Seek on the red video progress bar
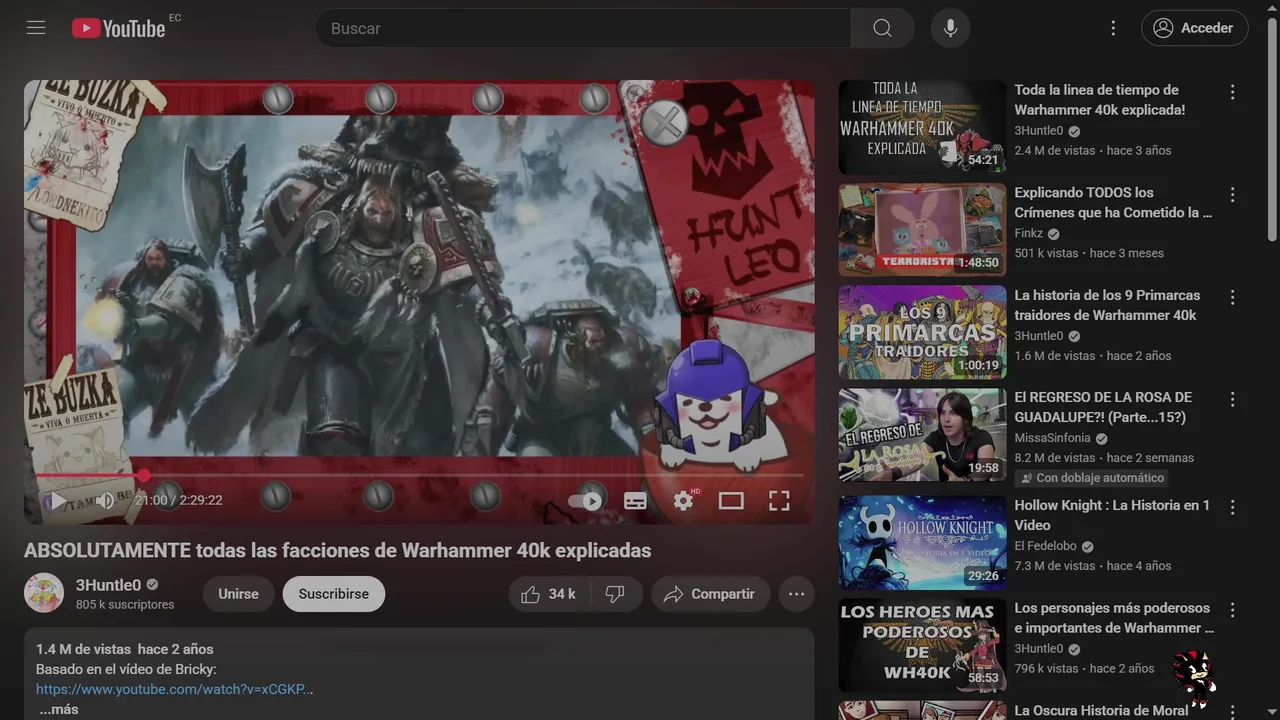This screenshot has height=720, width=1280. 419,475
